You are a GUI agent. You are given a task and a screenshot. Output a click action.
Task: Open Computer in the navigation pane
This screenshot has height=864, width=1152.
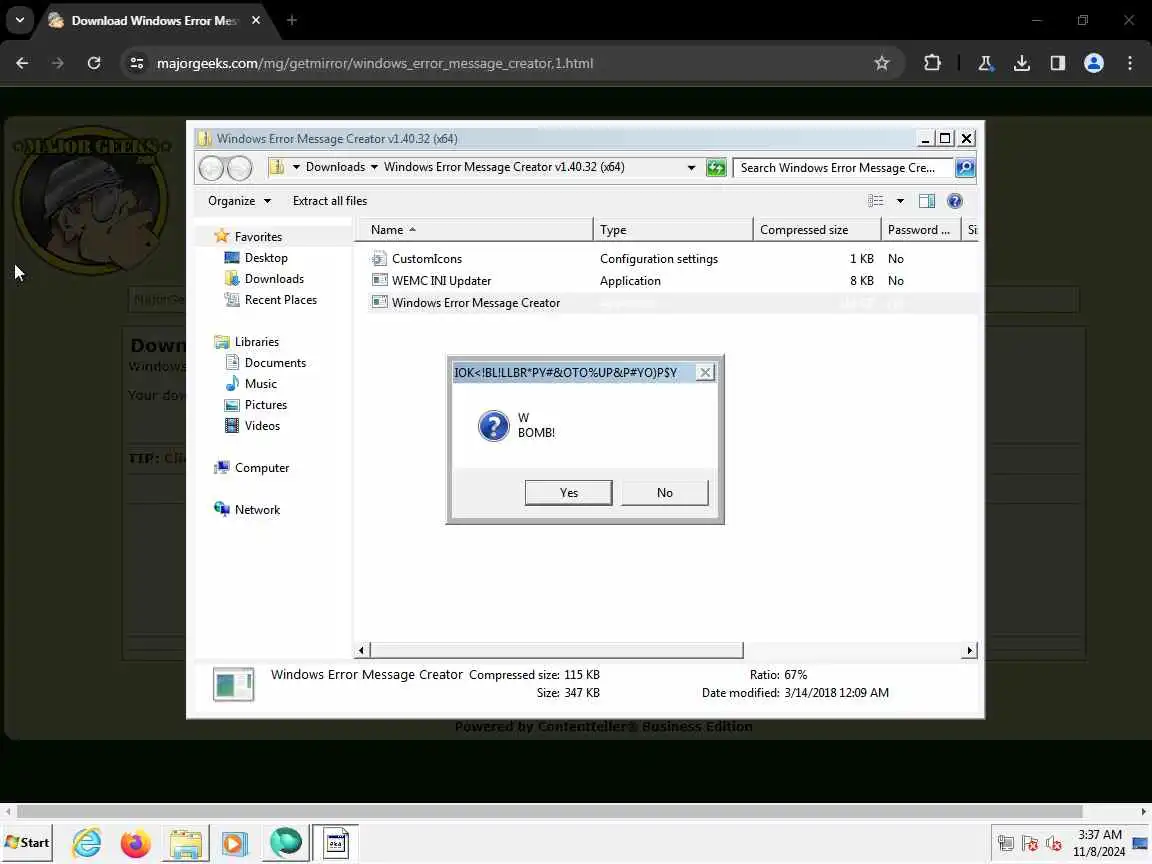pyautogui.click(x=262, y=468)
